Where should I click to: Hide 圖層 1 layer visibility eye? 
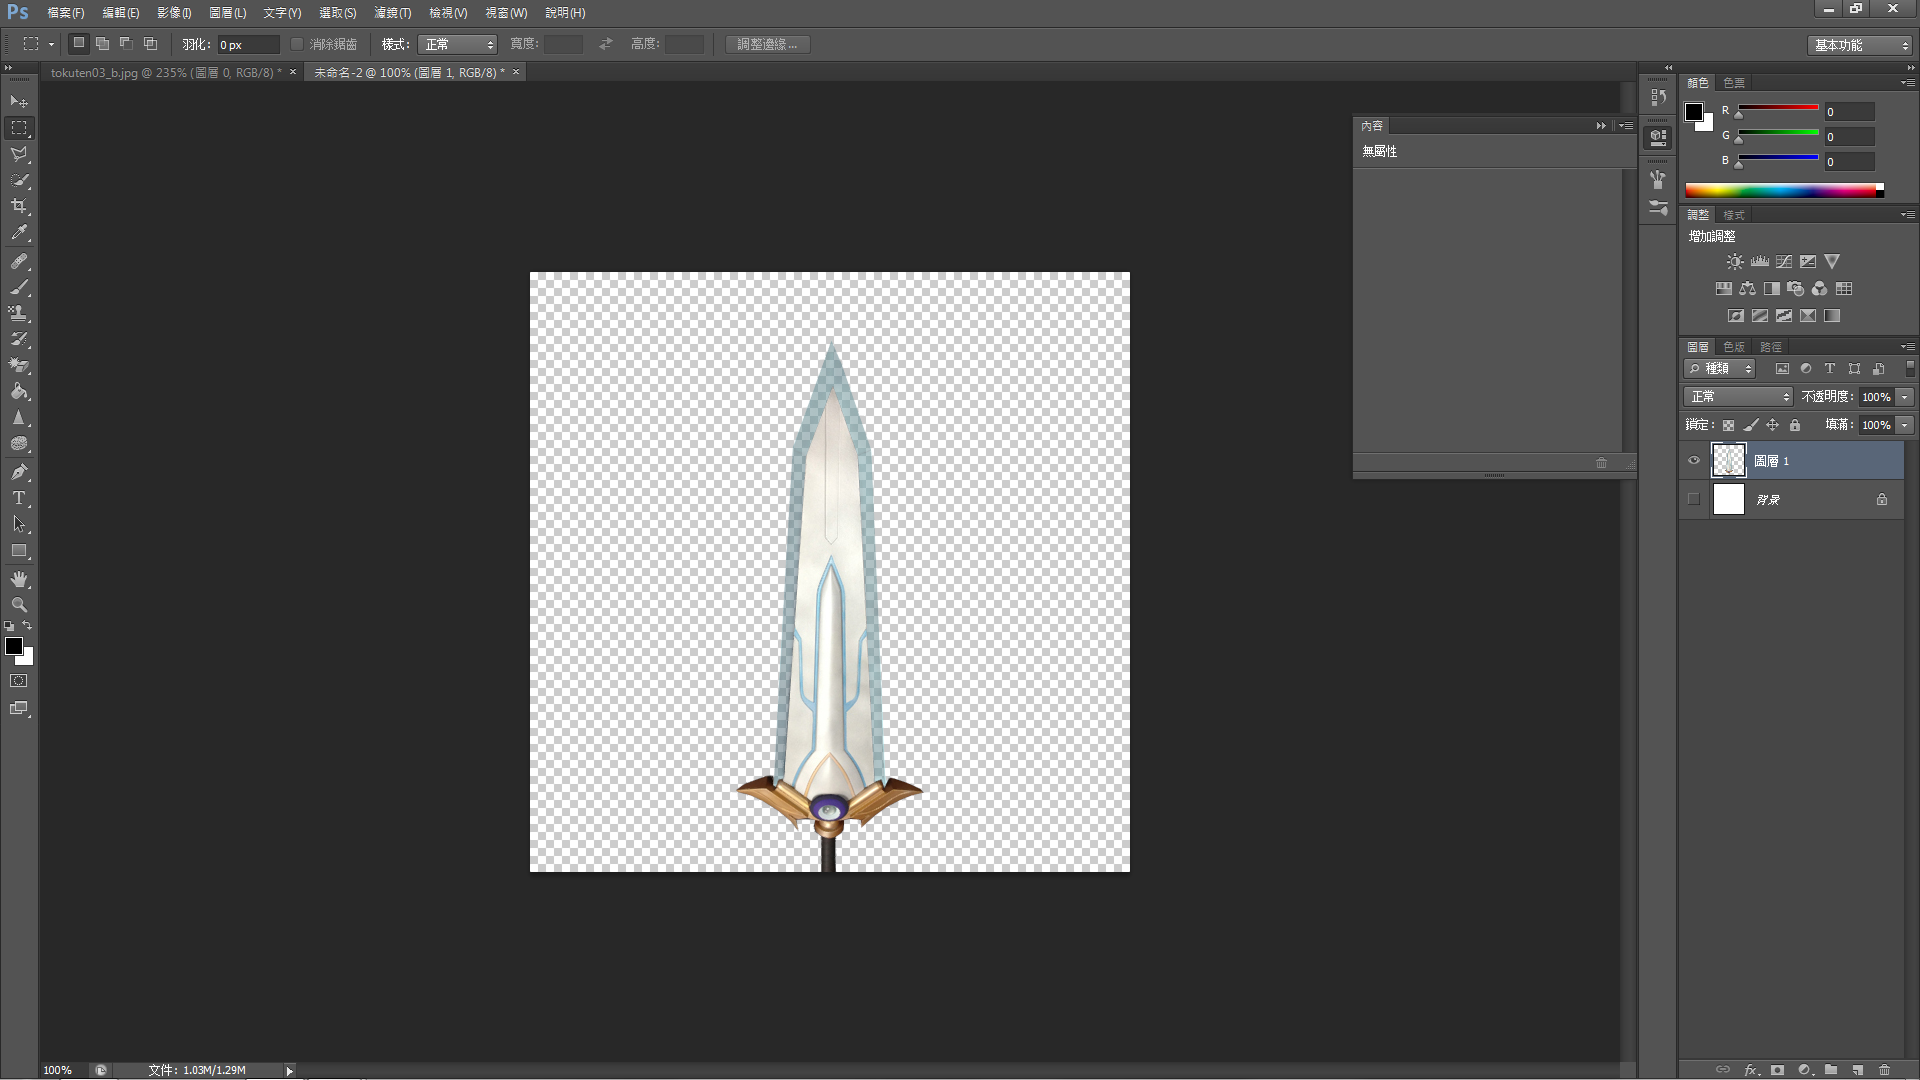coord(1694,461)
